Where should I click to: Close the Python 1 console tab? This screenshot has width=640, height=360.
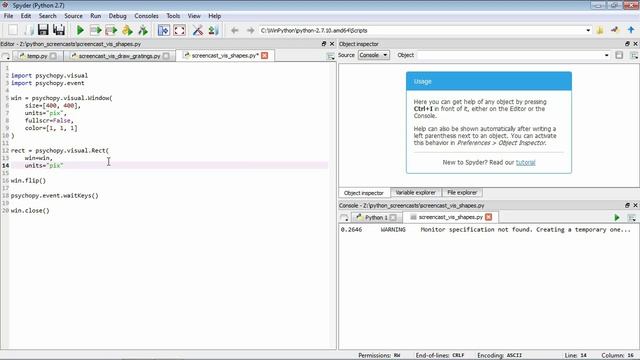pos(393,218)
